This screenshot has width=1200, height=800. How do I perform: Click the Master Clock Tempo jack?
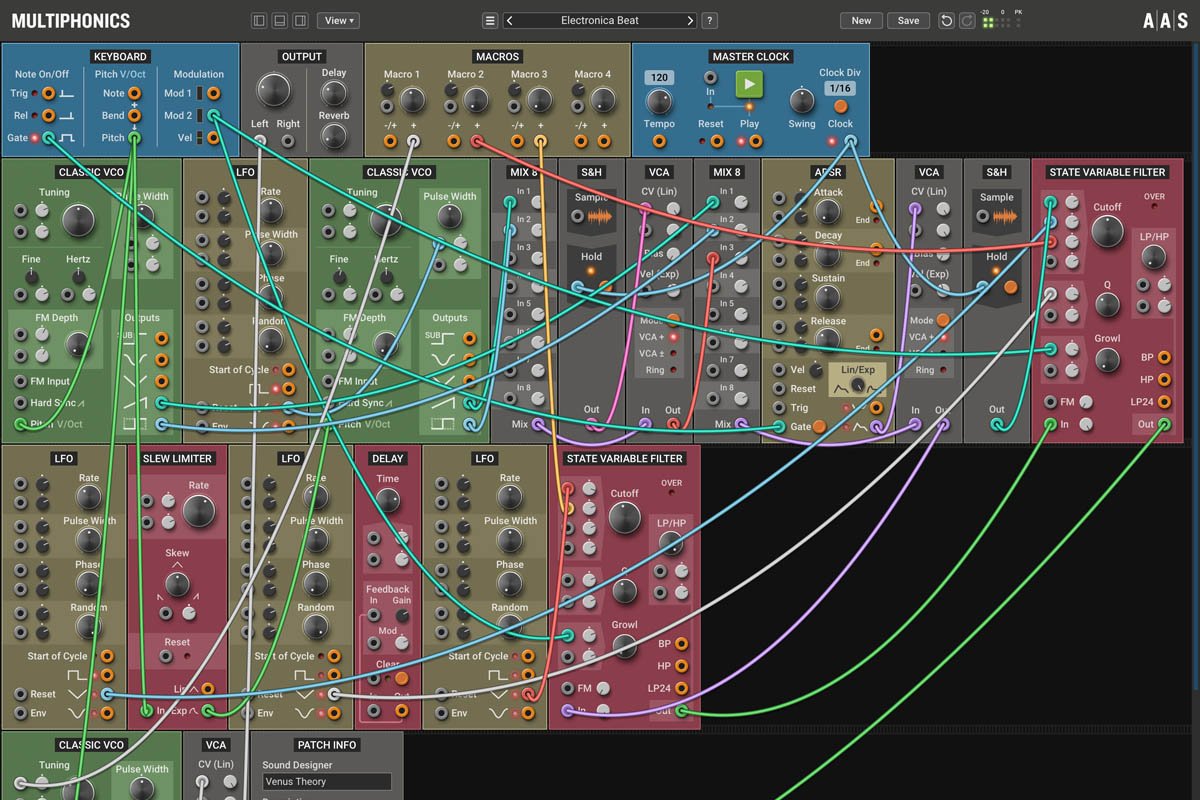click(x=659, y=140)
